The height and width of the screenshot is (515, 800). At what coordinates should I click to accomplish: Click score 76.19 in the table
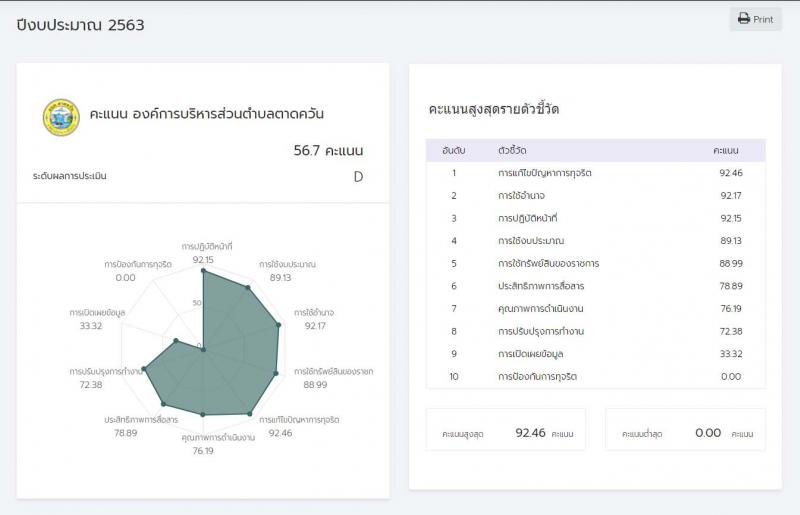pyautogui.click(x=731, y=308)
